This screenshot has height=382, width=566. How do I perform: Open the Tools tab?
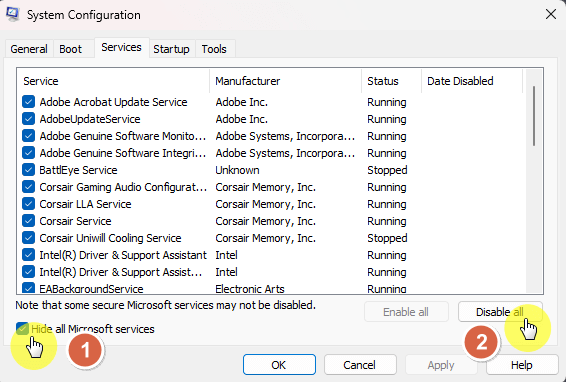coord(214,49)
